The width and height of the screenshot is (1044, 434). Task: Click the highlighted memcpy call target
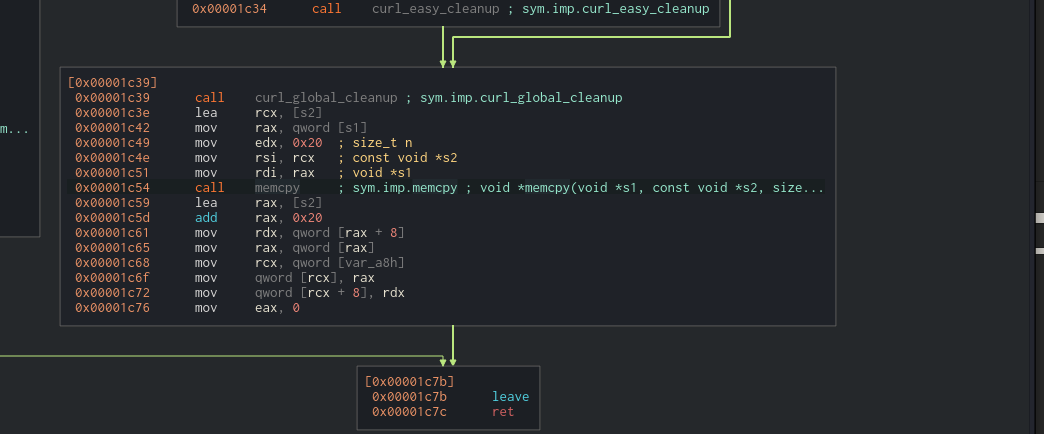pyautogui.click(x=278, y=188)
